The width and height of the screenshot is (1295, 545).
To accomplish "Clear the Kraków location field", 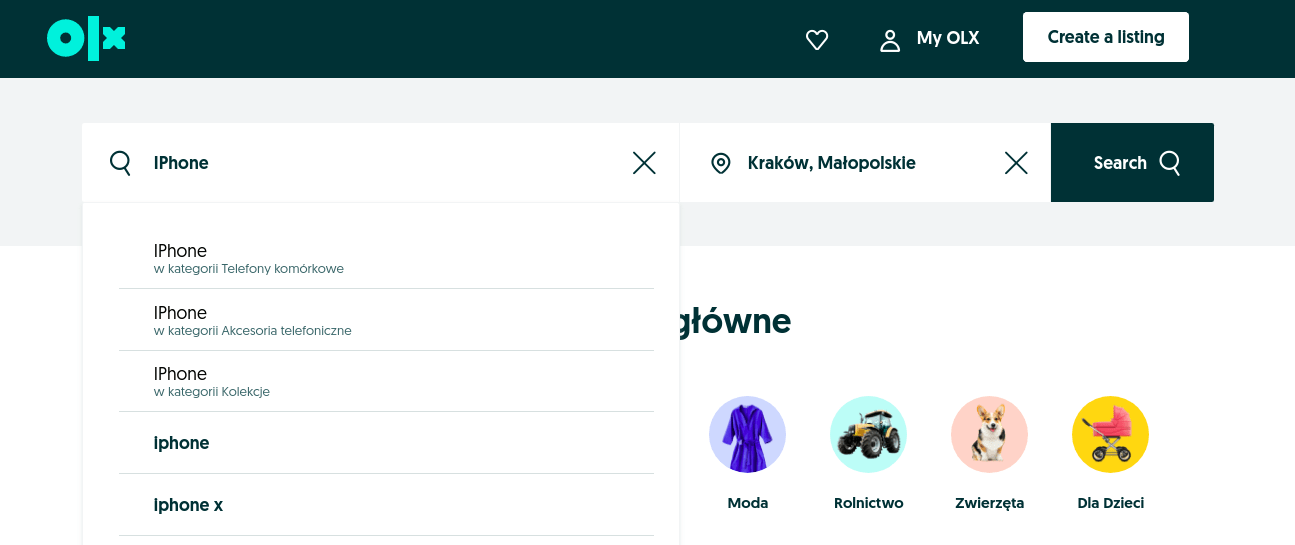I will tap(1015, 163).
